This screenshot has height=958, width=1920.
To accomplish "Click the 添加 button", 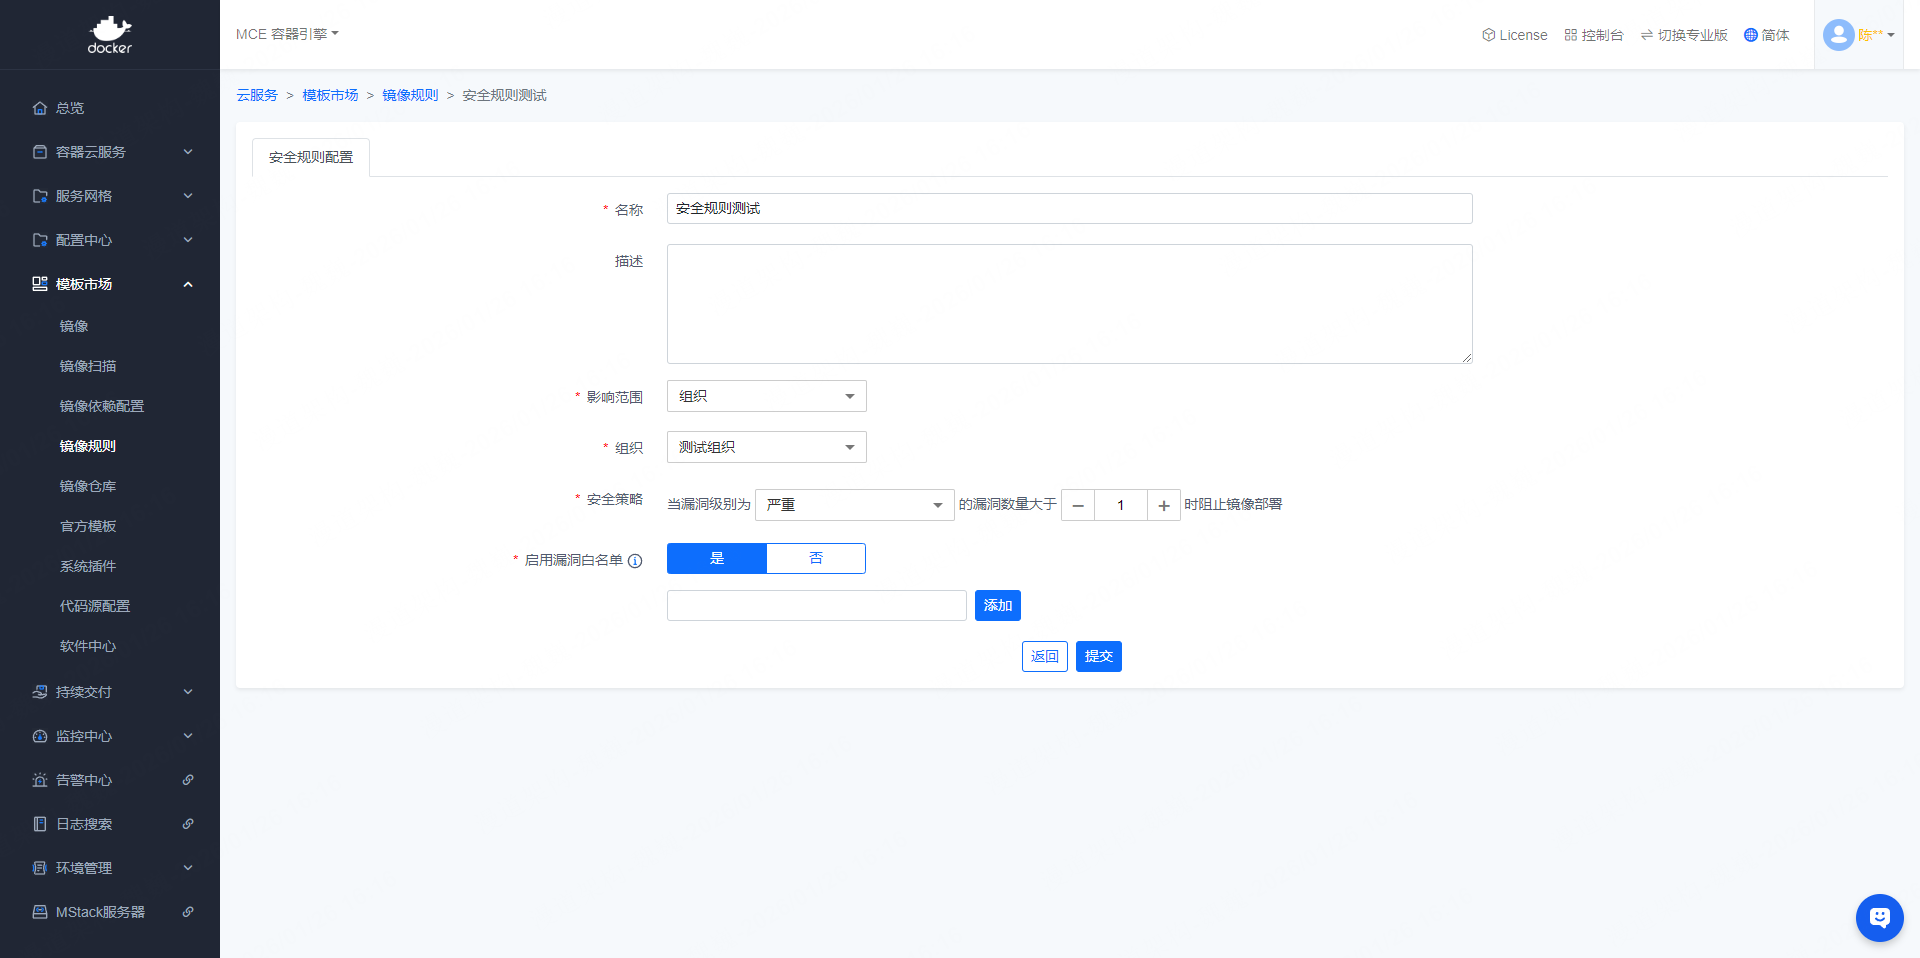I will point(997,605).
